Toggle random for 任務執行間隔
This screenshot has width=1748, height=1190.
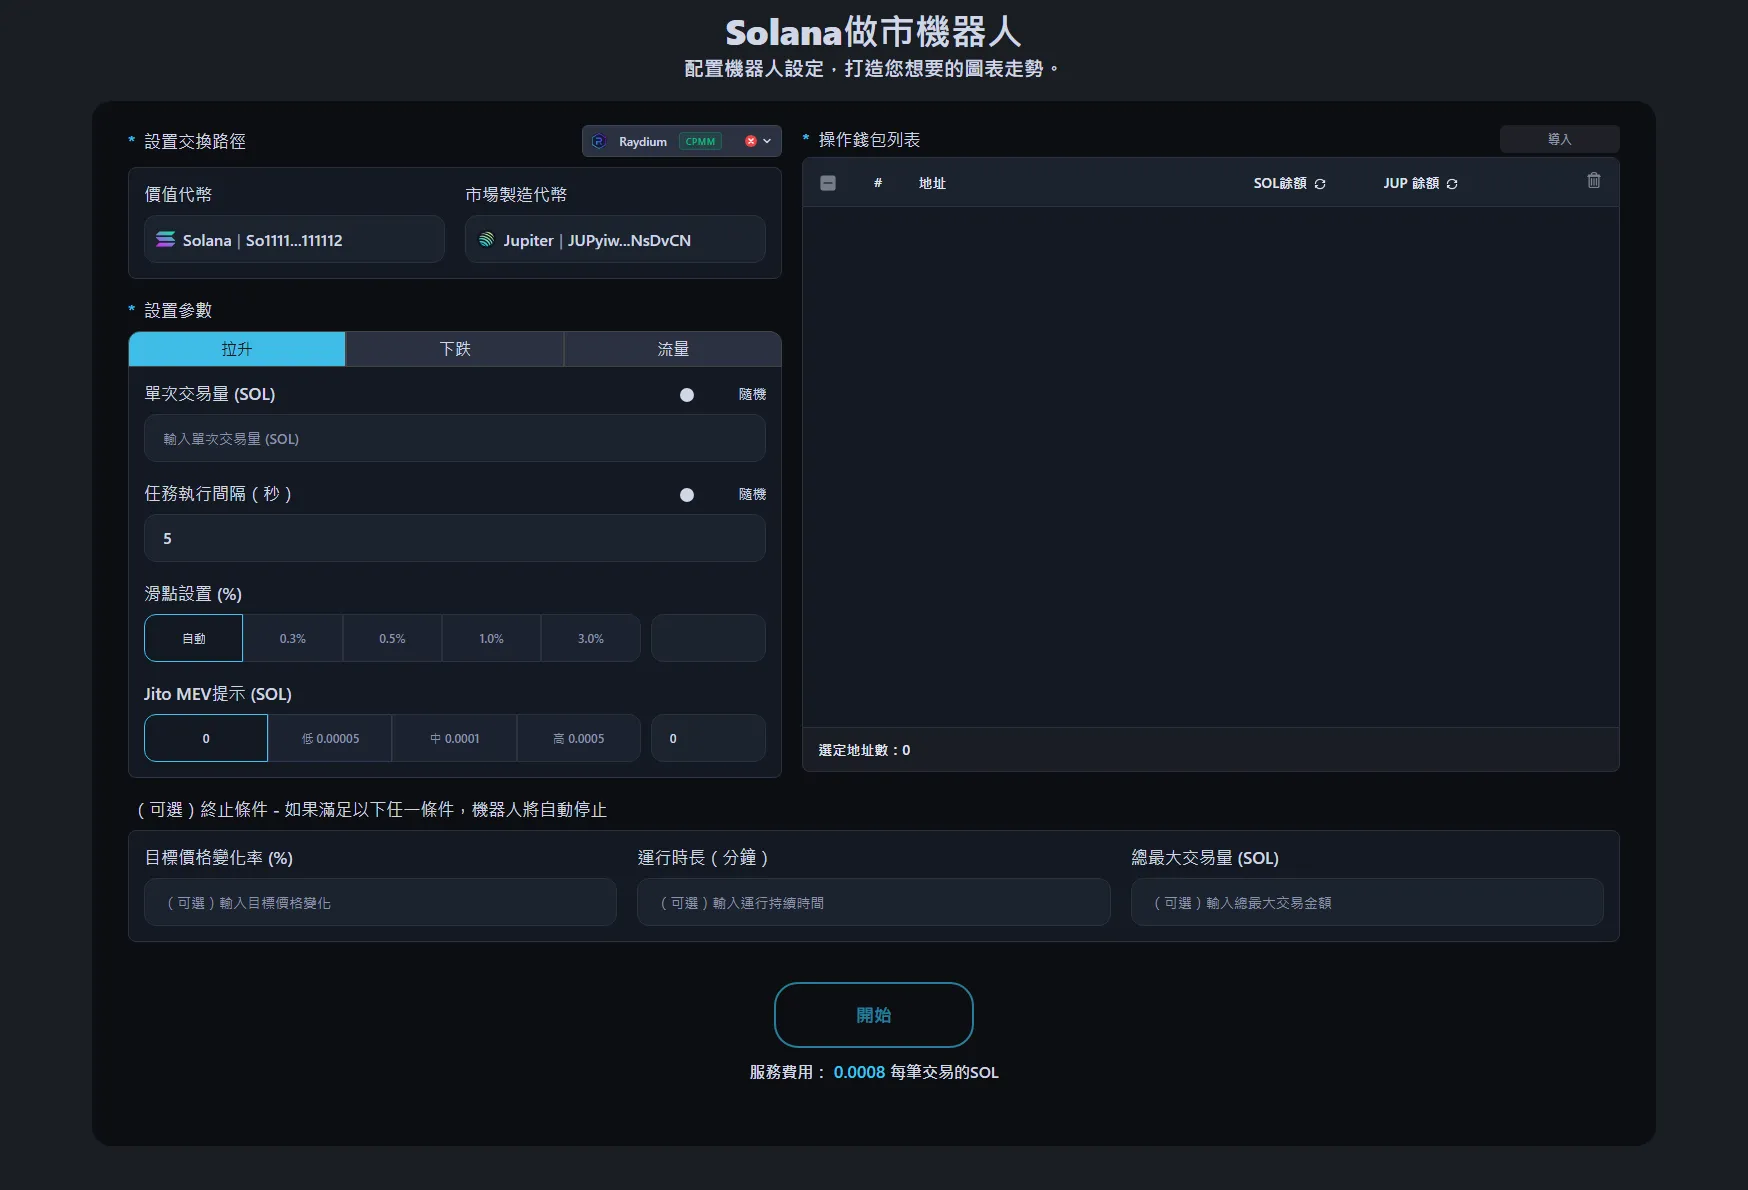(x=687, y=495)
